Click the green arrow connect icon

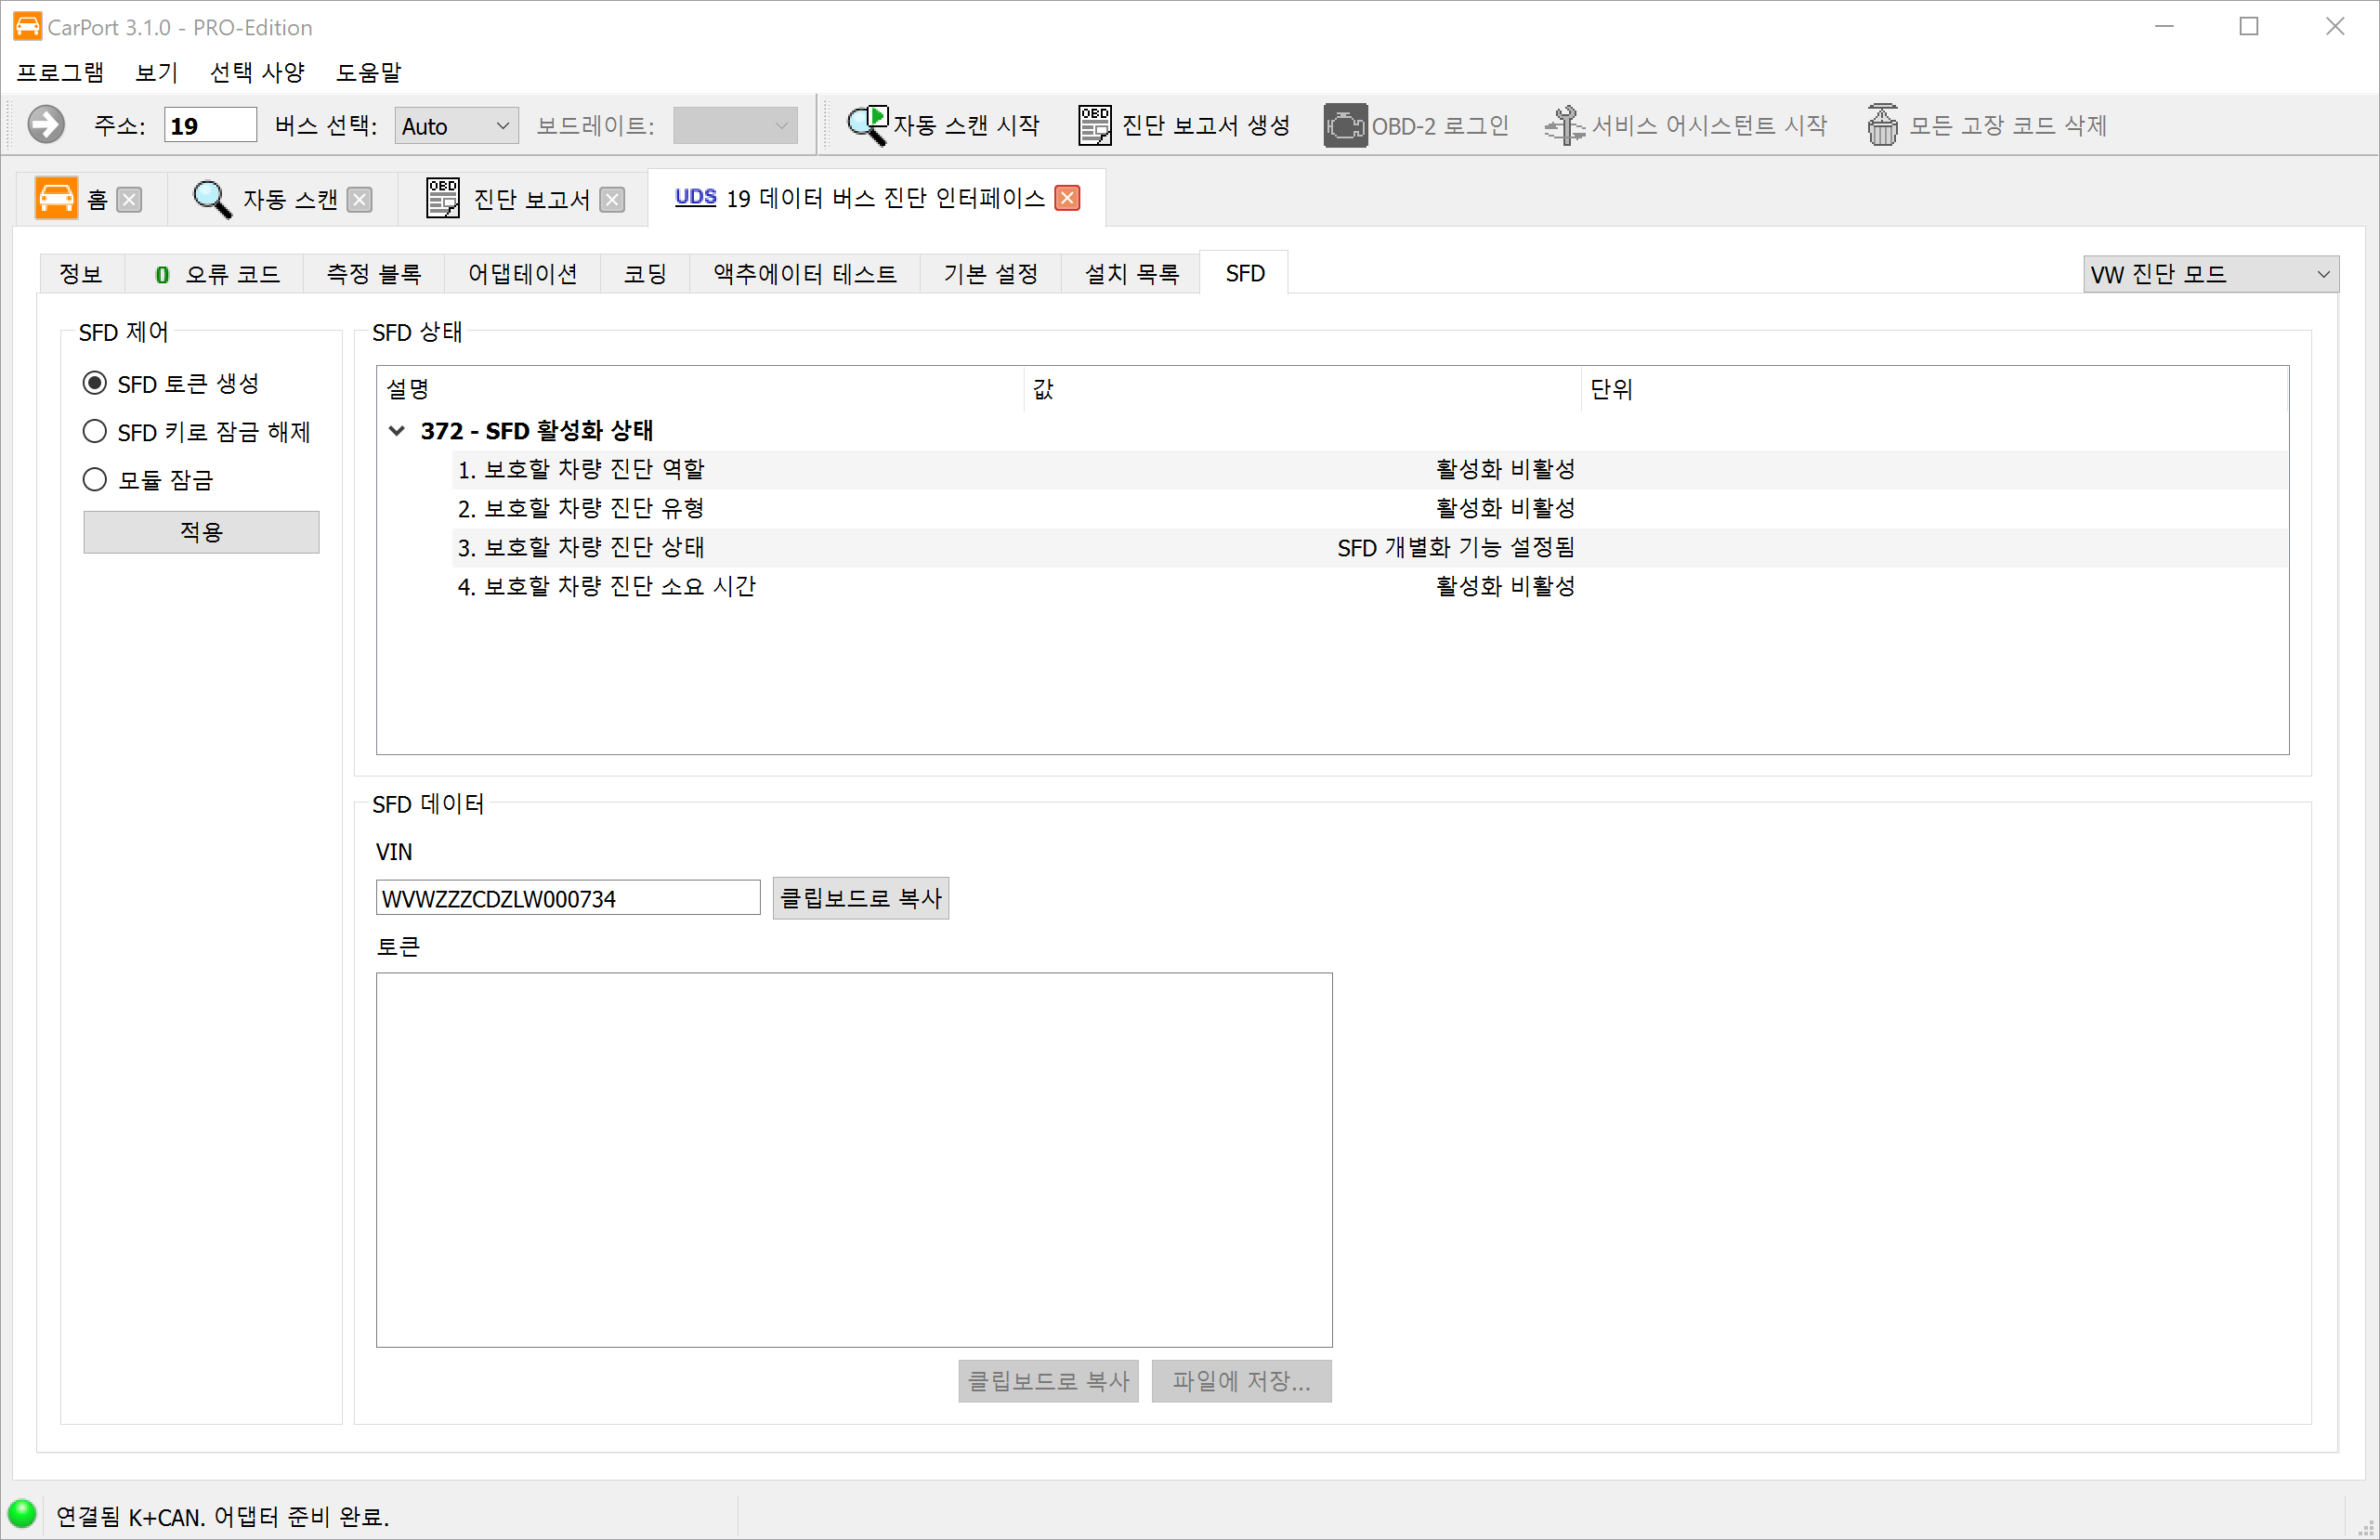[45, 125]
